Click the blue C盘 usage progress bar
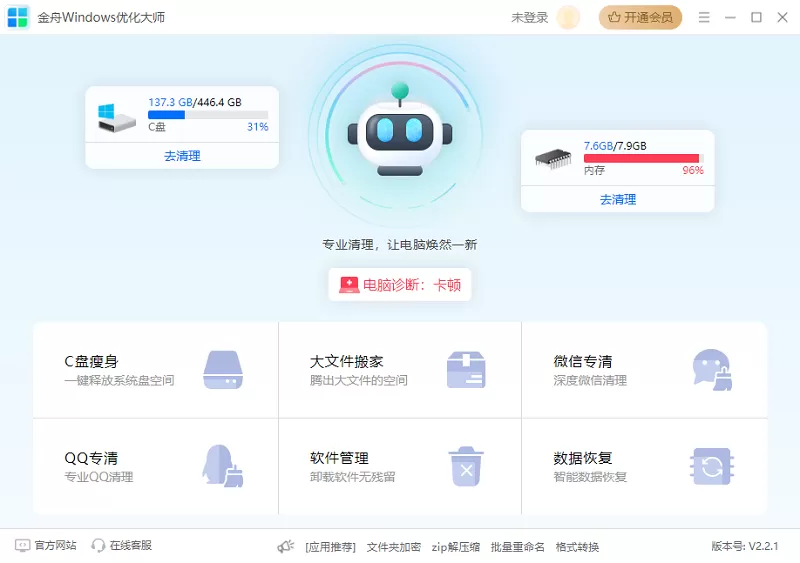This screenshot has width=800, height=563. 208,115
